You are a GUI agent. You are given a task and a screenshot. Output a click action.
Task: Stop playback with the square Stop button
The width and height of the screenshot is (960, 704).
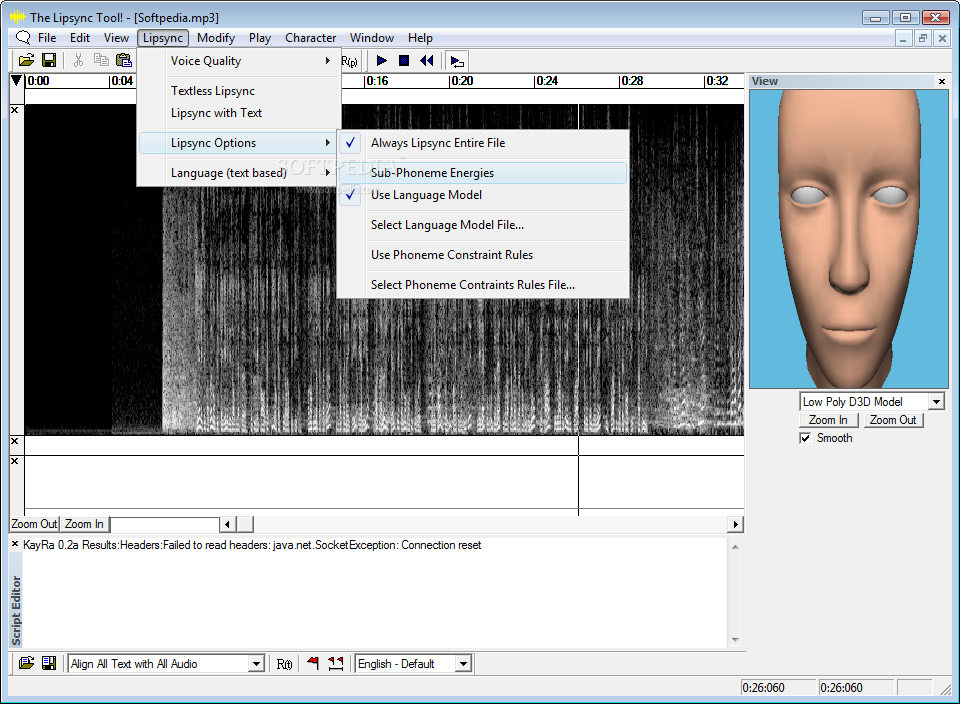coord(404,61)
